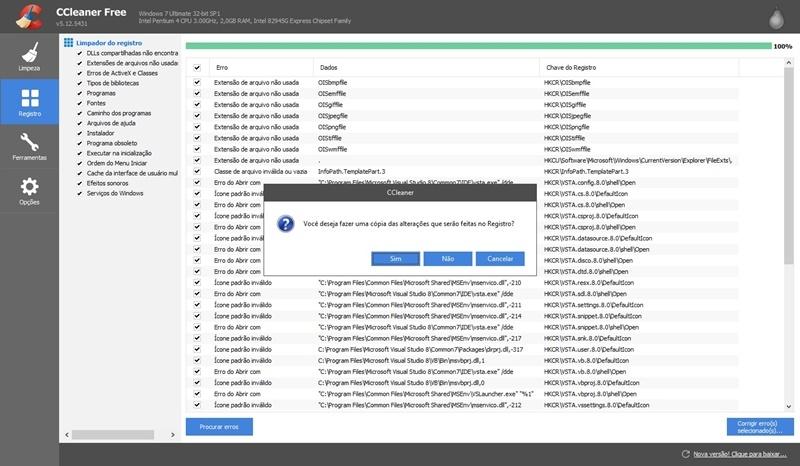Click the Limpador do registro grid icon
This screenshot has height=466, width=800.
click(68, 42)
